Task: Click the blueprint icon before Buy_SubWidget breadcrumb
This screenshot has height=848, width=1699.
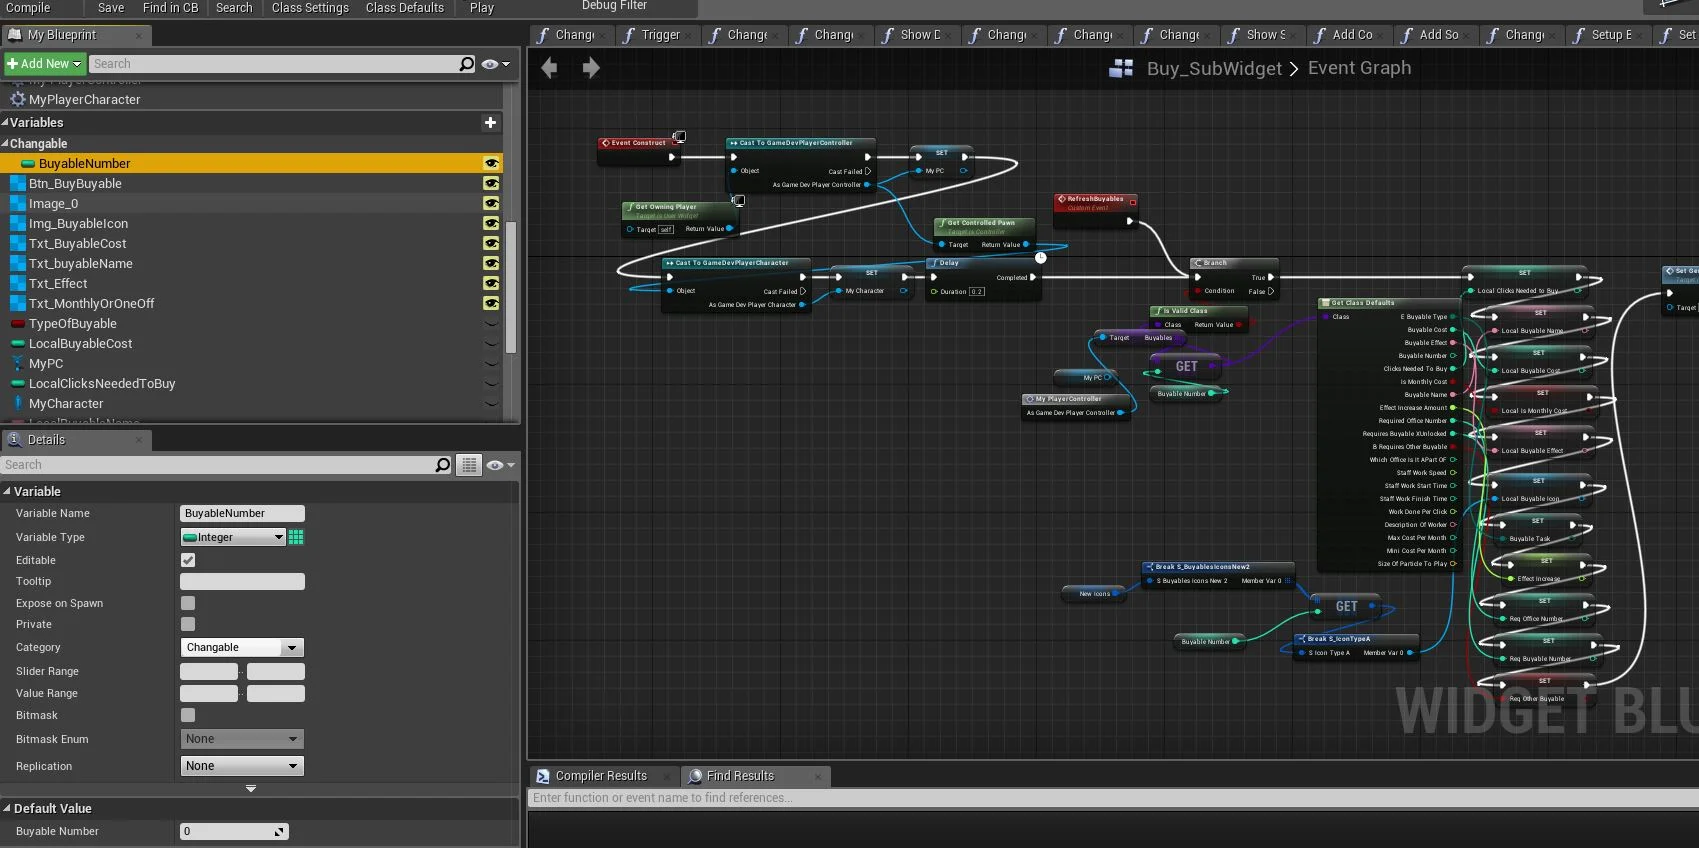Action: tap(1121, 68)
